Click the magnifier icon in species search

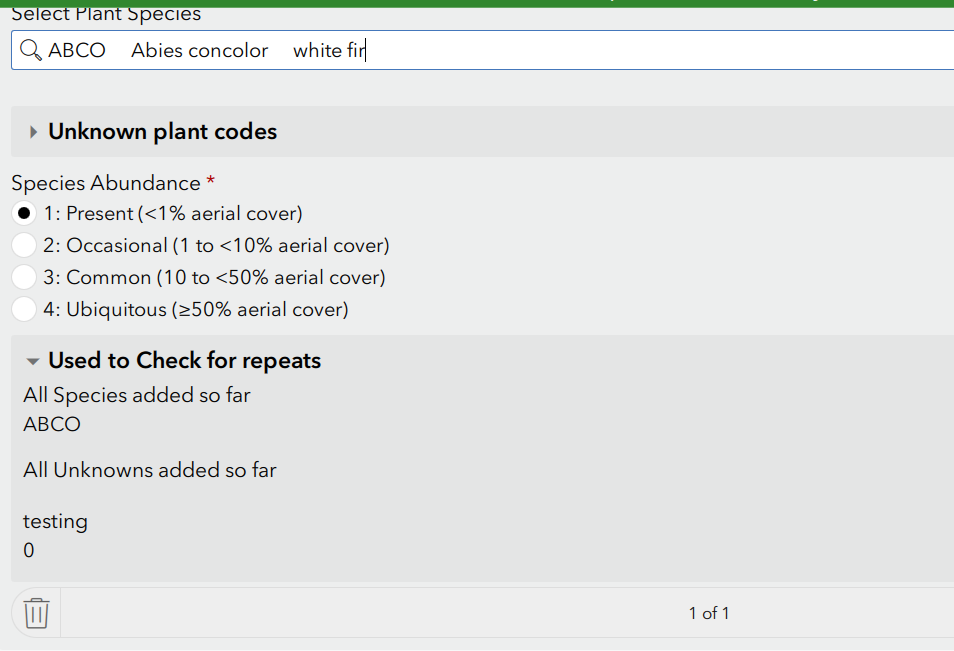click(x=31, y=50)
